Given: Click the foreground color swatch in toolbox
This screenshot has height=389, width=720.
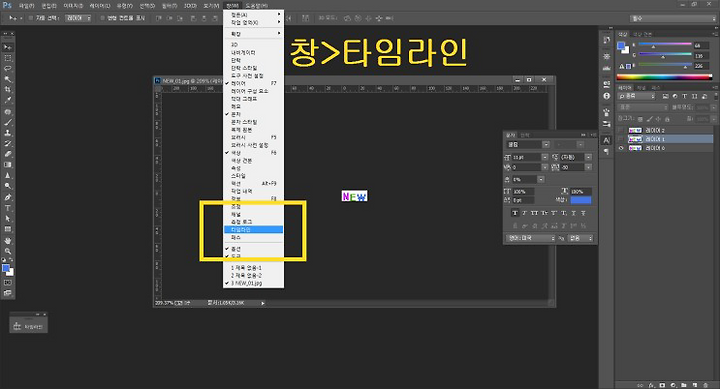Looking at the screenshot, I should click(6, 268).
